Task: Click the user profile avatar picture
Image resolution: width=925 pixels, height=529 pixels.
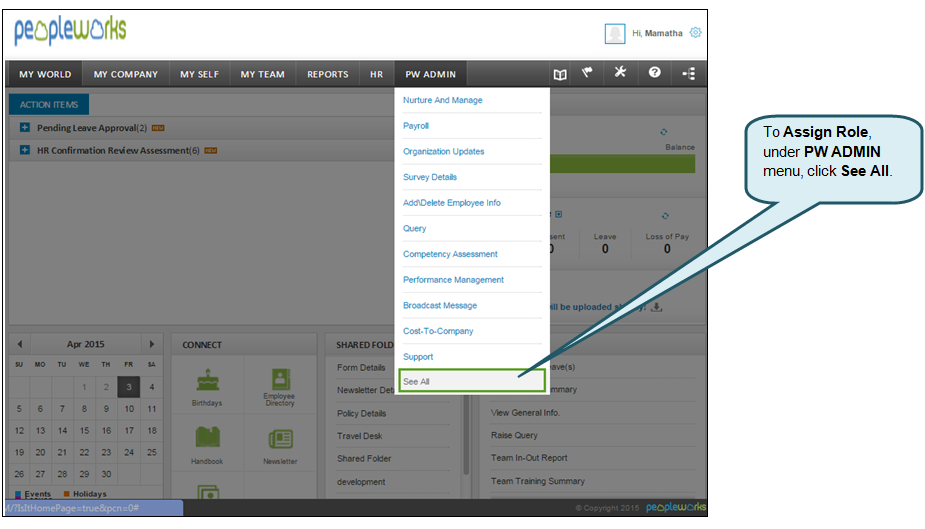Action: (615, 33)
